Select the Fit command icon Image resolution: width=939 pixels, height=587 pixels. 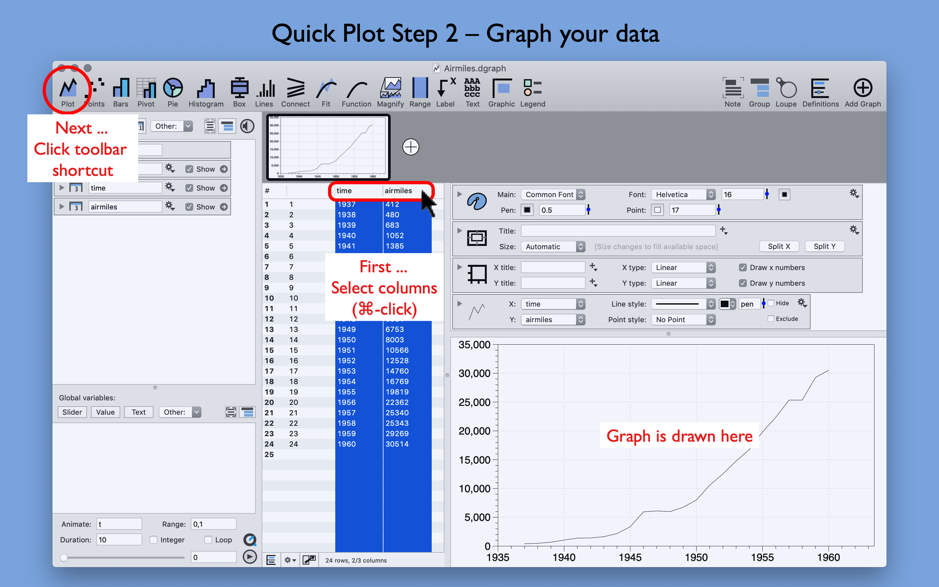point(326,88)
